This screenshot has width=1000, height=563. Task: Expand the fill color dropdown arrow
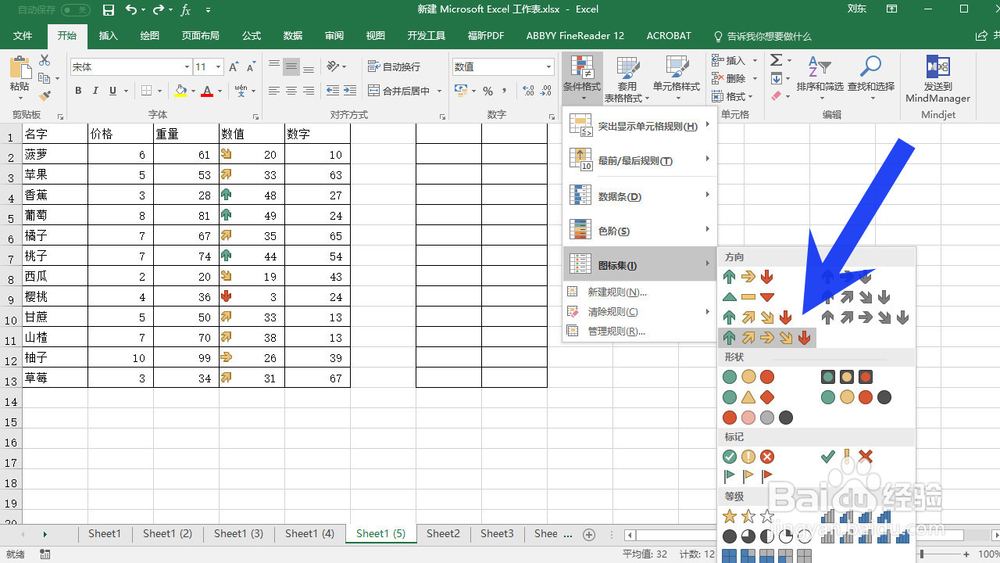point(193,91)
